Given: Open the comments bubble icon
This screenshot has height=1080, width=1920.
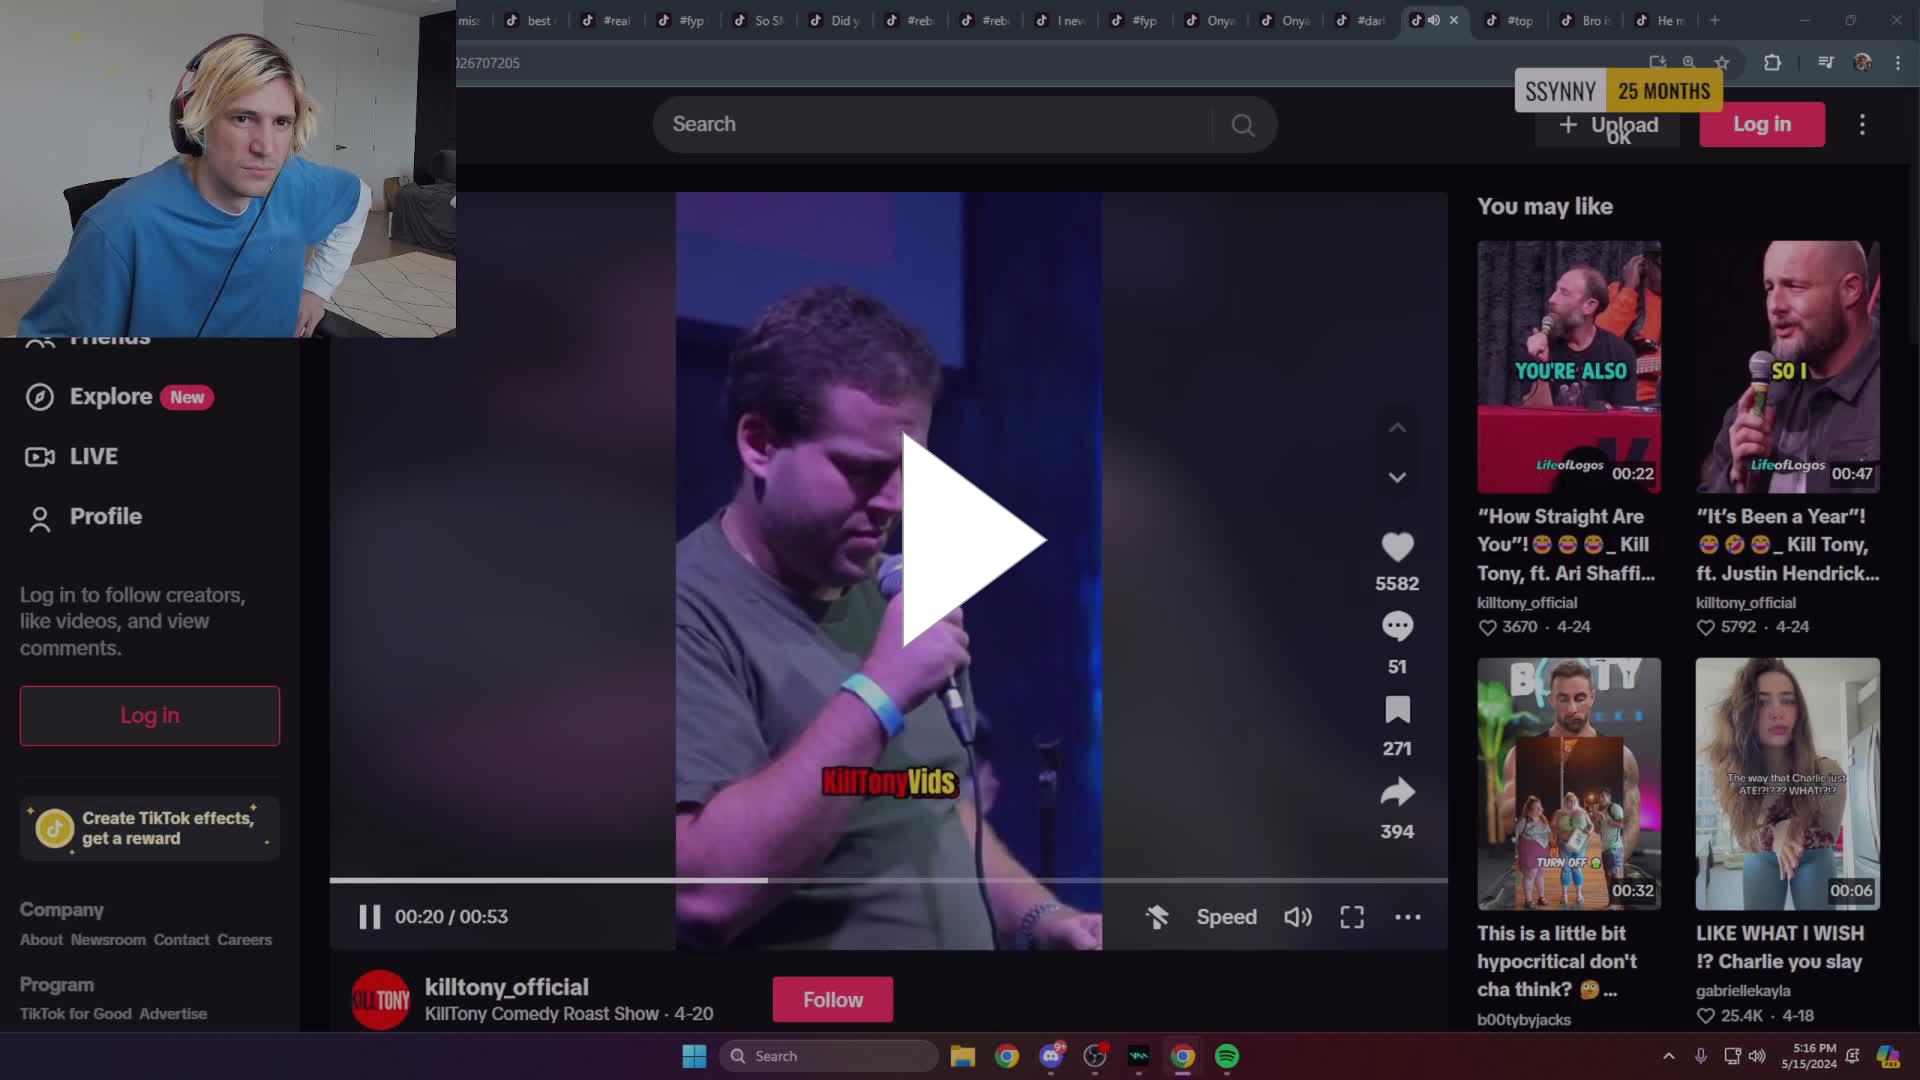Looking at the screenshot, I should coord(1397,627).
